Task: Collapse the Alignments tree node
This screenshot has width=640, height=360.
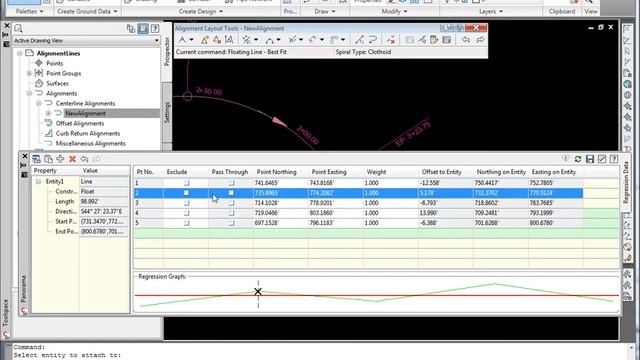Action: [x=29, y=93]
